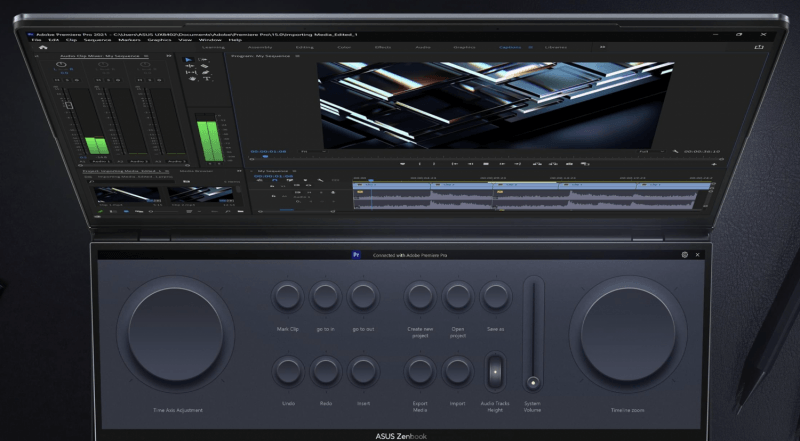Flip the Audio Tracks Height switch

pyautogui.click(x=495, y=372)
